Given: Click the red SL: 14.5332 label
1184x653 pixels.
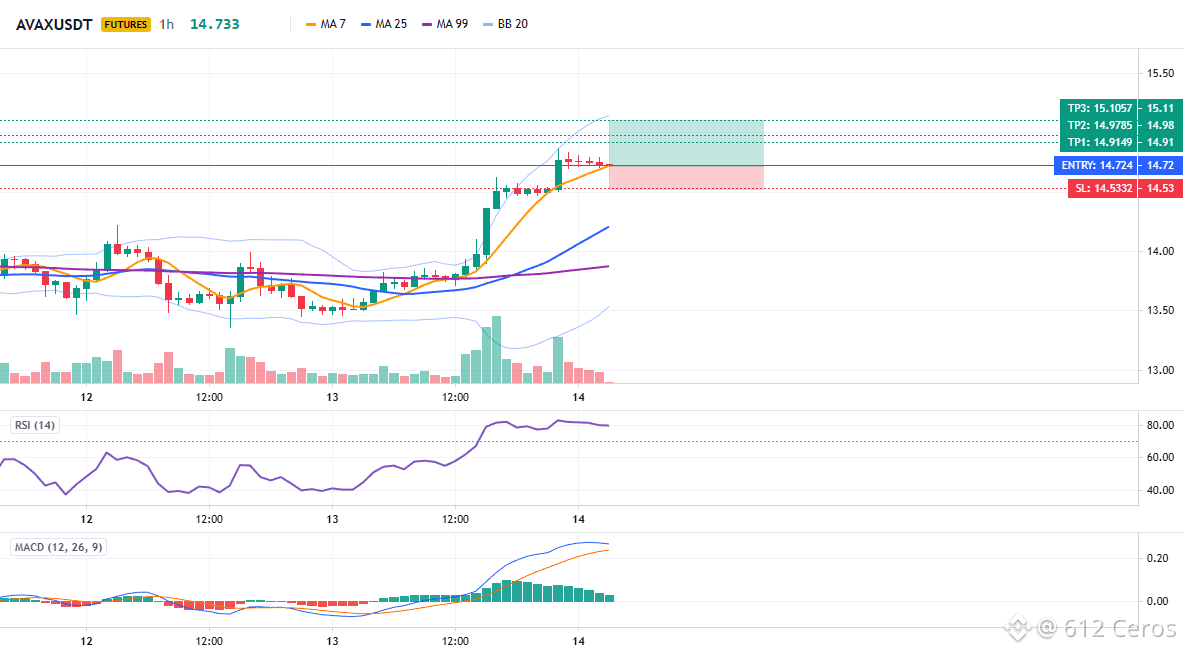Looking at the screenshot, I should coord(1103,188).
